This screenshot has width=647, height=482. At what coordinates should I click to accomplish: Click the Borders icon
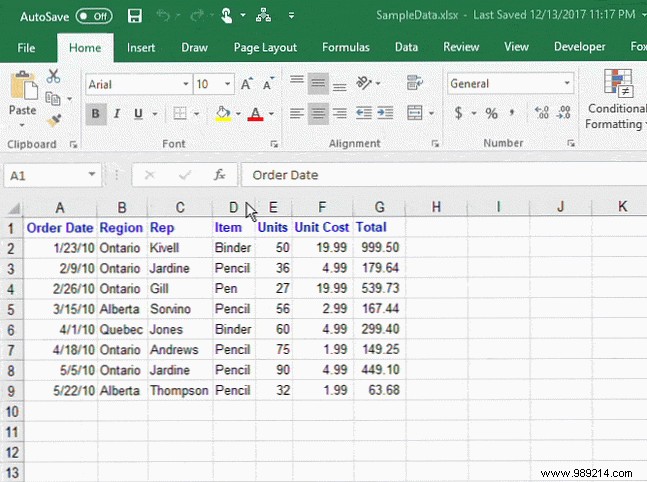tap(179, 113)
